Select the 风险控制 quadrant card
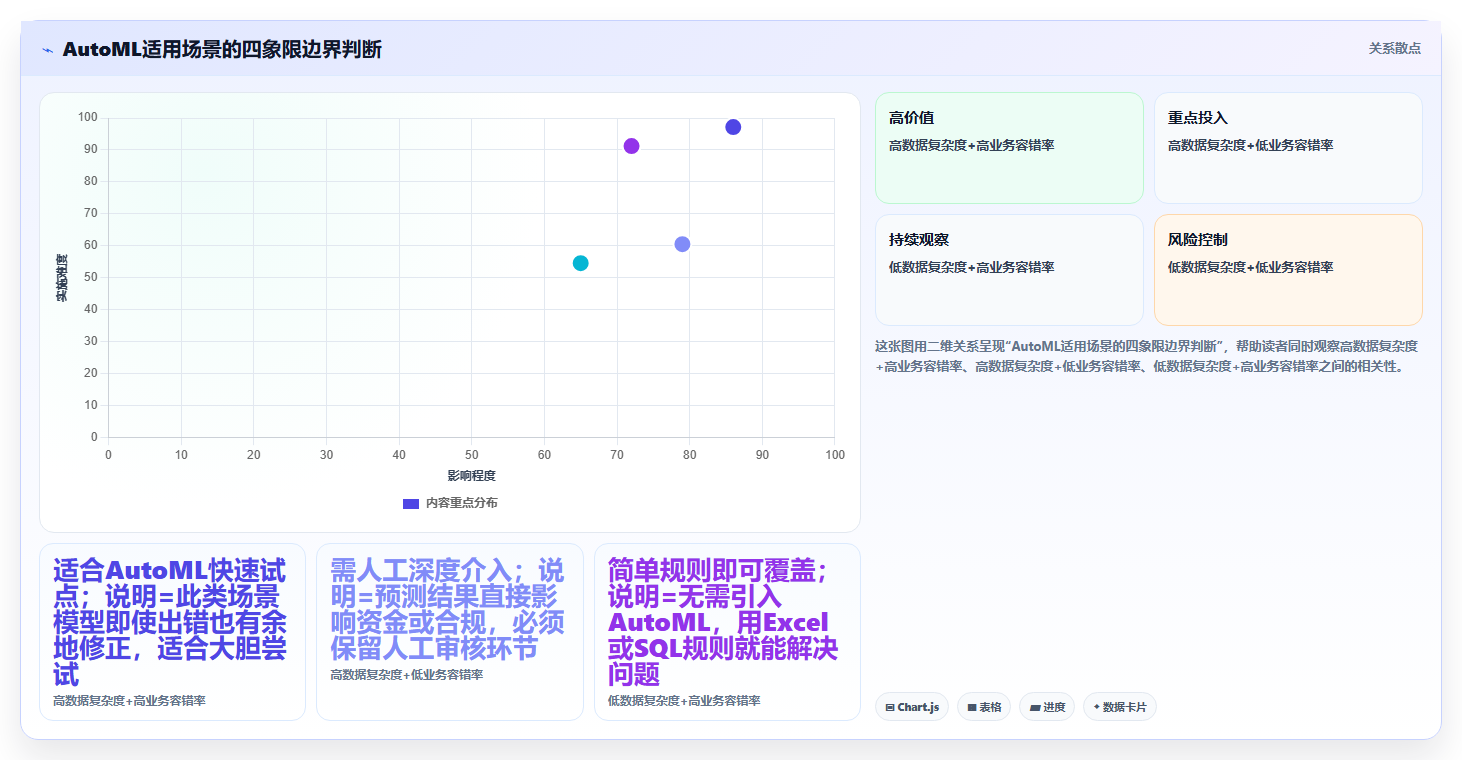The image size is (1462, 760). pos(1288,270)
